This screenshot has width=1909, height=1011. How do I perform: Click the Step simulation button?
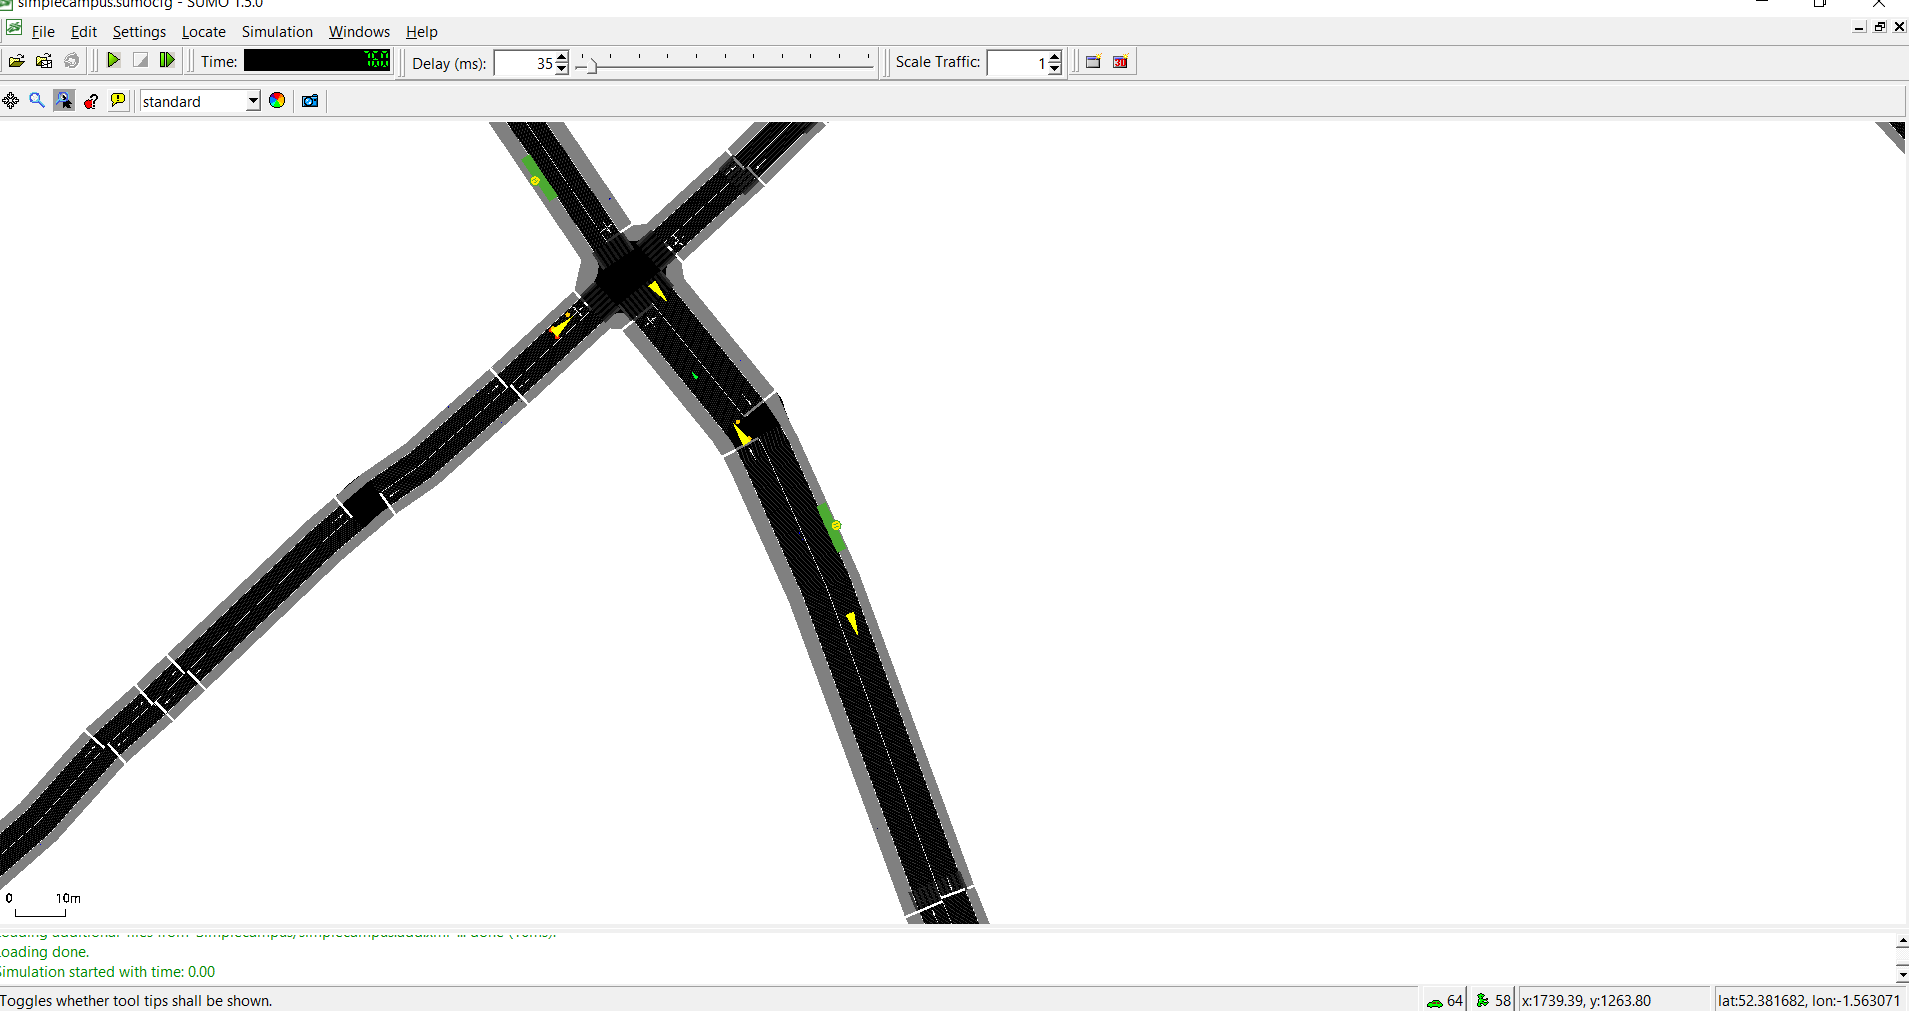pos(167,61)
